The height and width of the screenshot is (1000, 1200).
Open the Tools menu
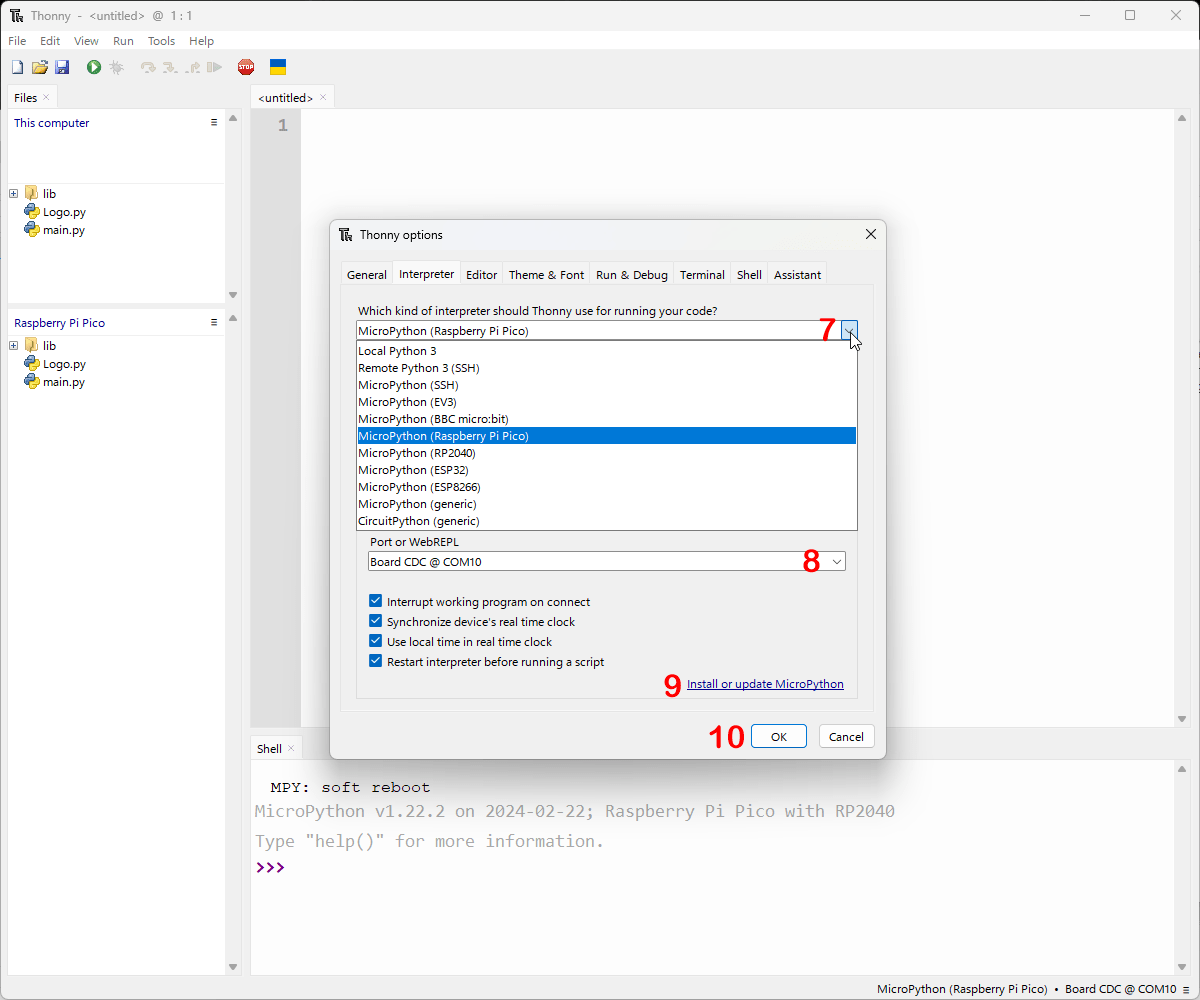click(x=161, y=41)
